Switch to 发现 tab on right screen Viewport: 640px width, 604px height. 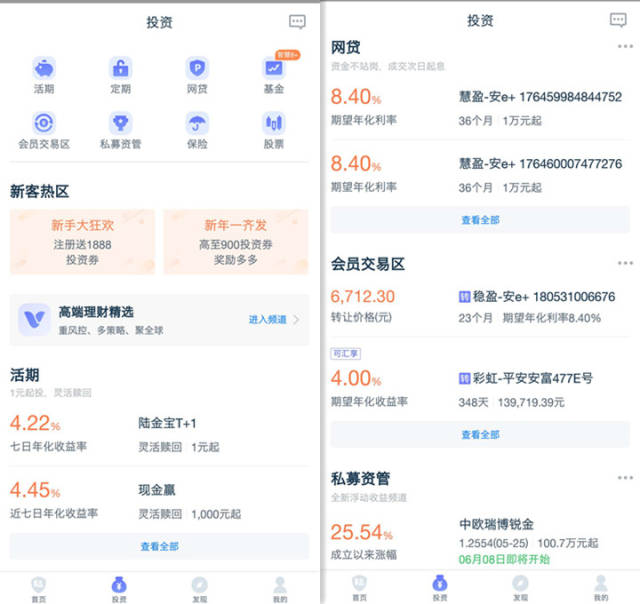(520, 588)
